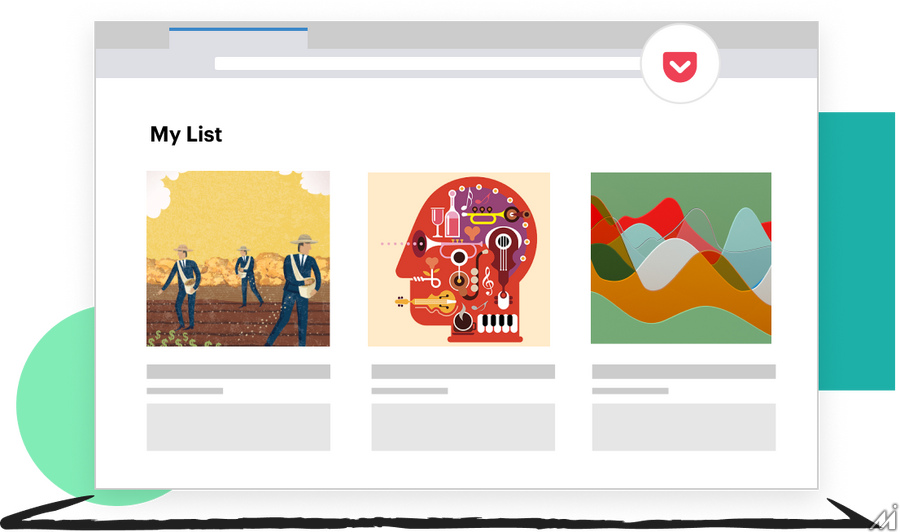Click the title bar under the farmers image

(x=238, y=372)
